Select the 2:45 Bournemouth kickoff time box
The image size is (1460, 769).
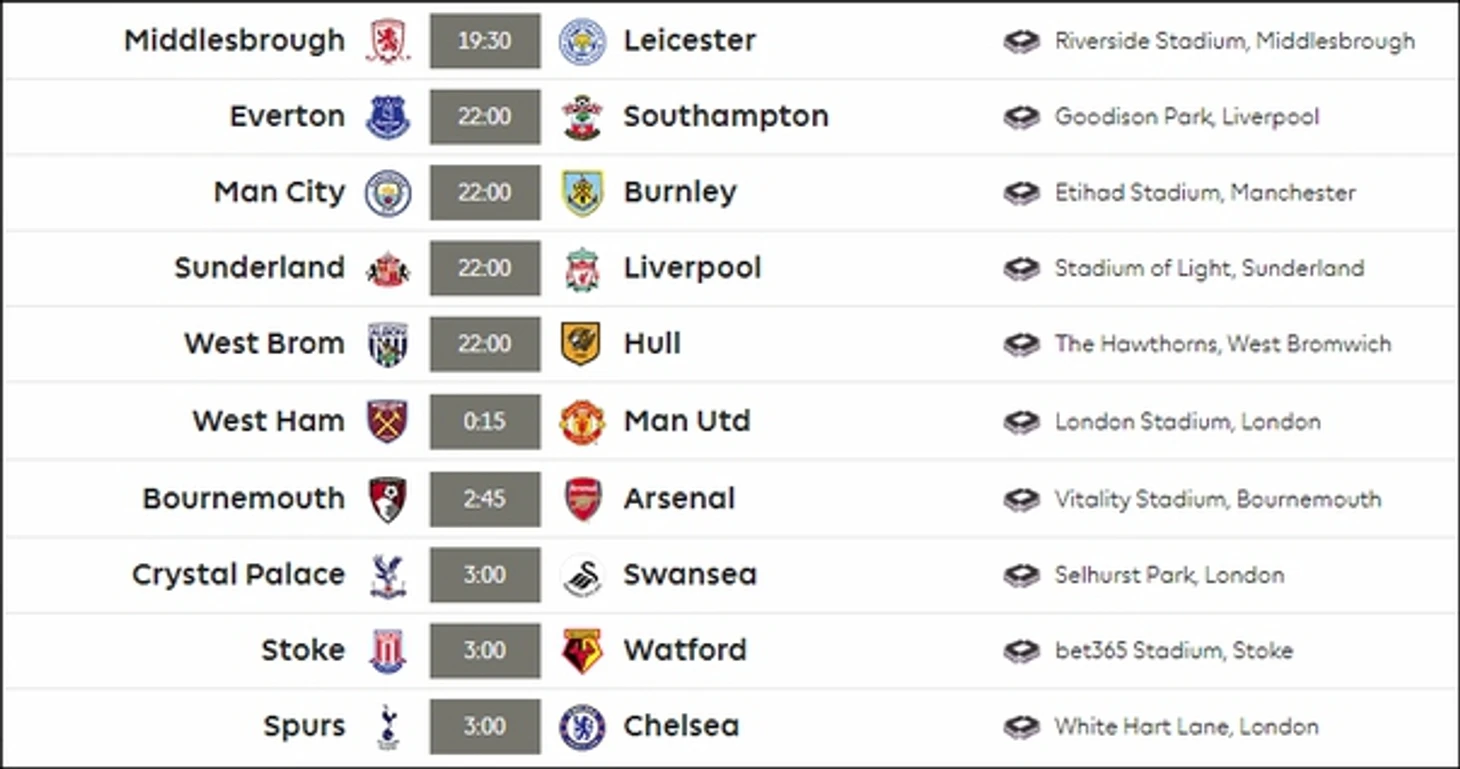coord(485,499)
